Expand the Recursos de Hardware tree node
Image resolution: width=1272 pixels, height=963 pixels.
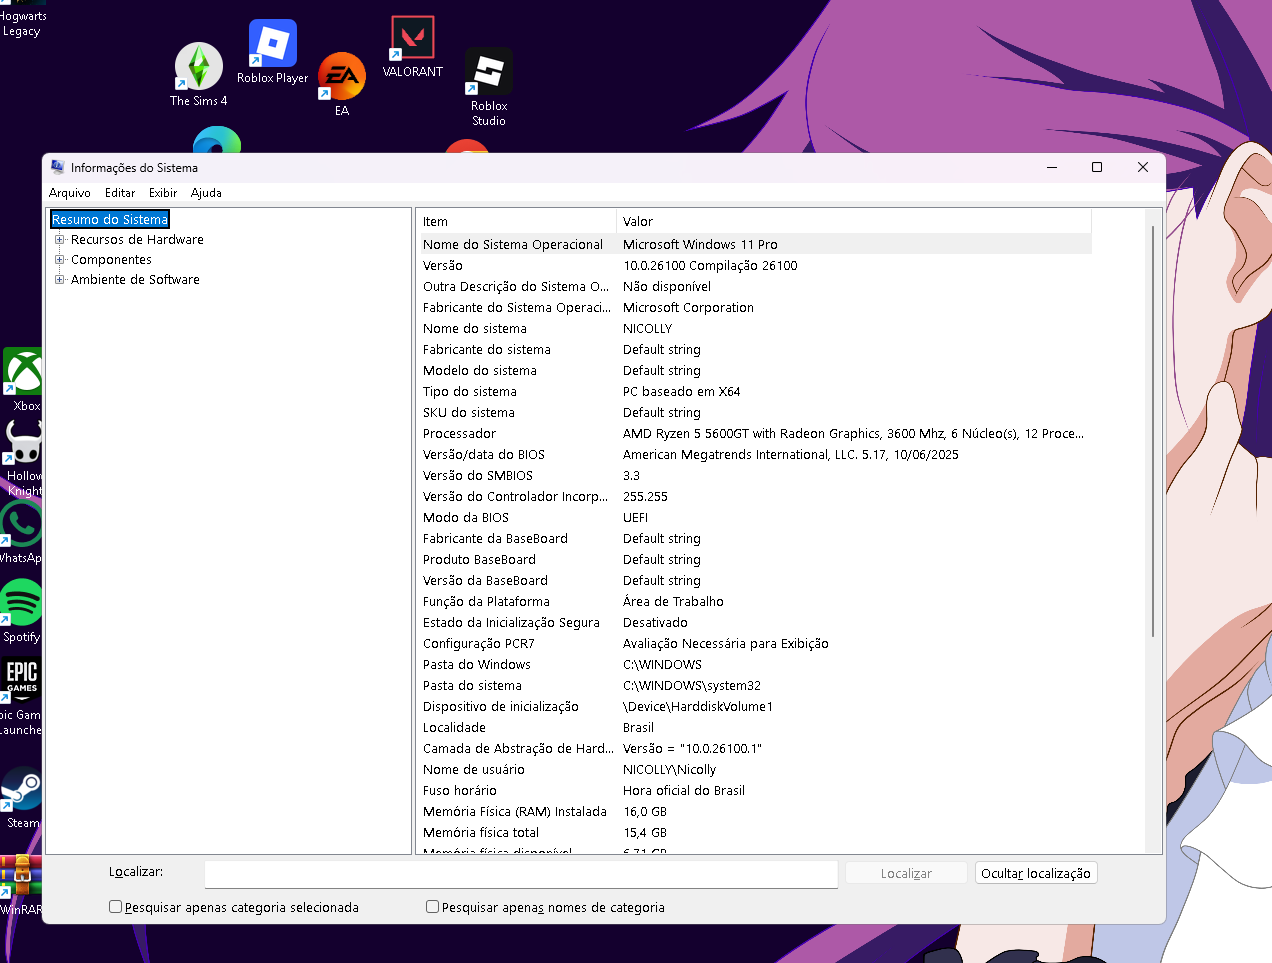60,240
